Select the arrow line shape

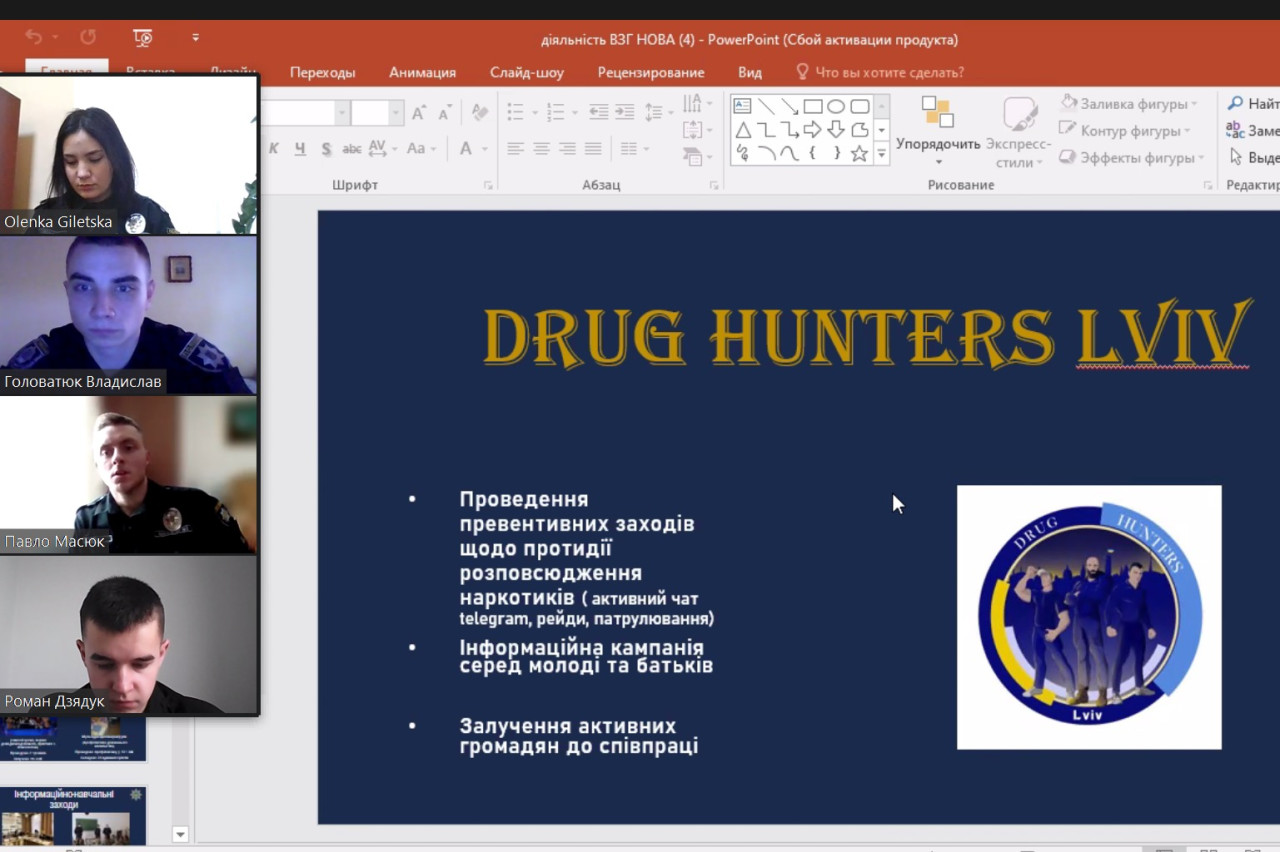[x=789, y=106]
